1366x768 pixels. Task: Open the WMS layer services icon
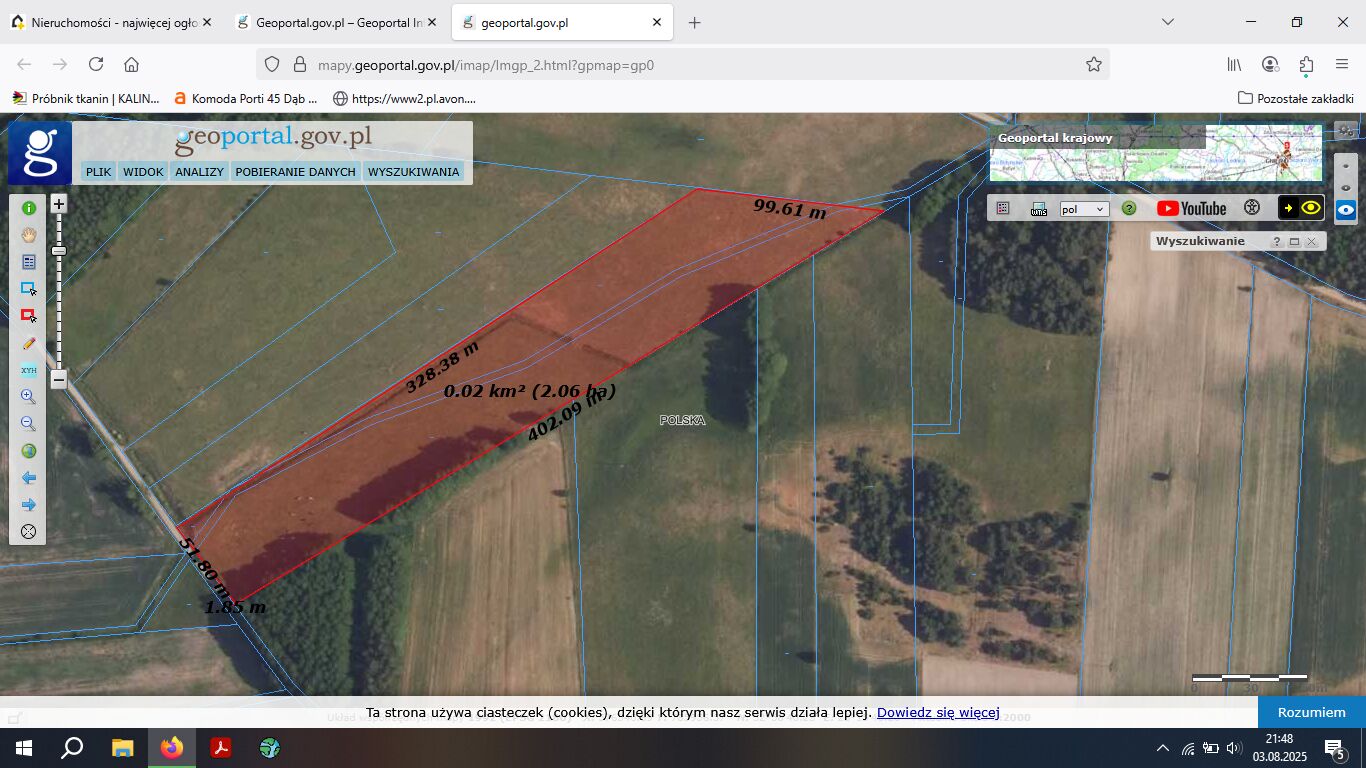1039,208
